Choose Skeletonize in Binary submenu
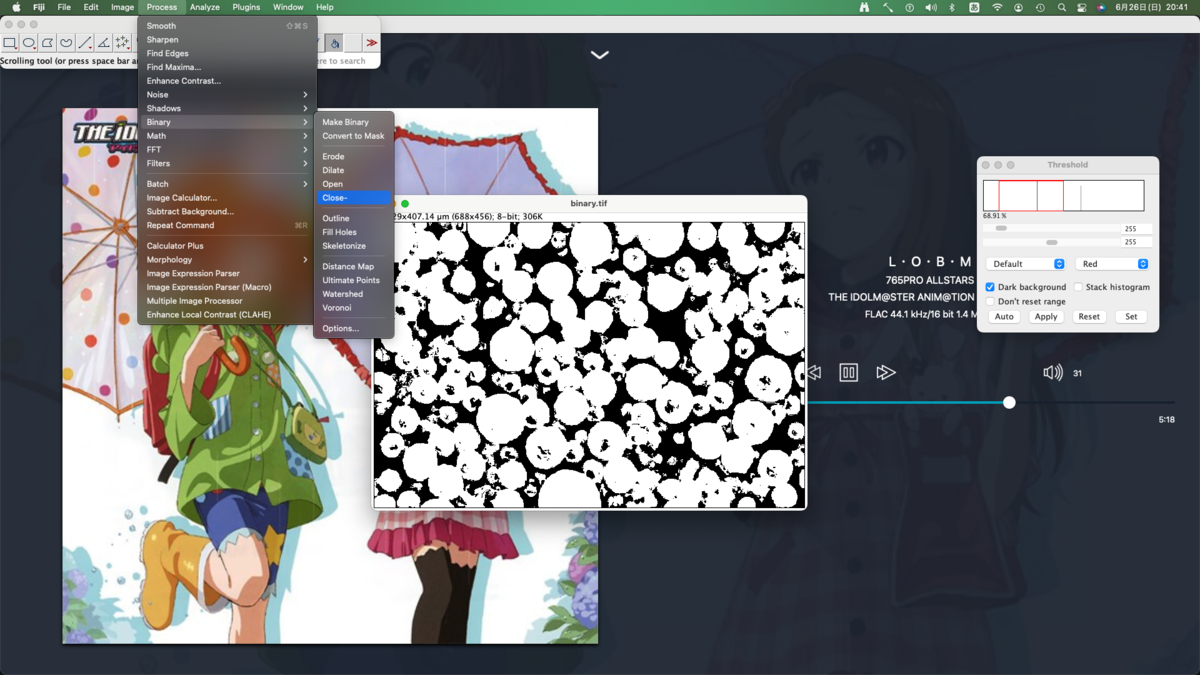 coord(354,246)
